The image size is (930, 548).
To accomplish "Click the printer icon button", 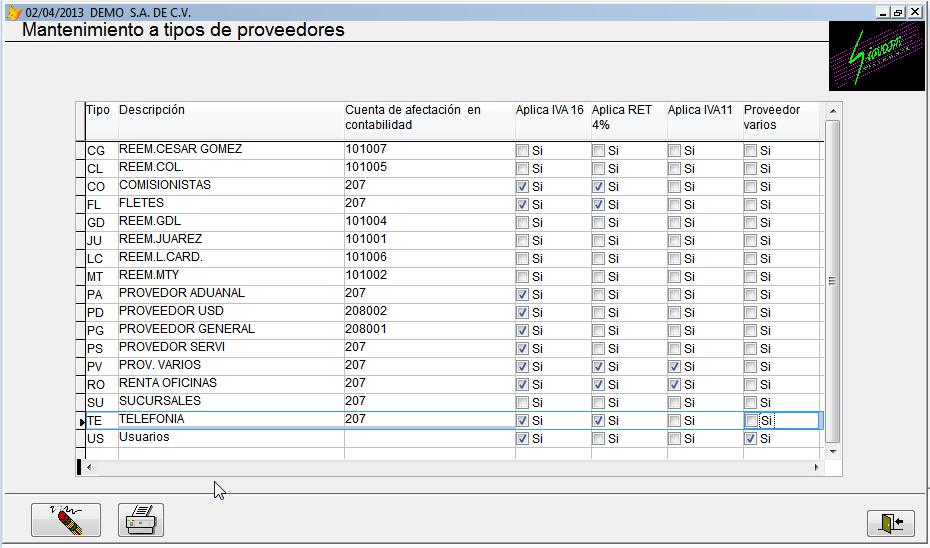I will tap(141, 520).
